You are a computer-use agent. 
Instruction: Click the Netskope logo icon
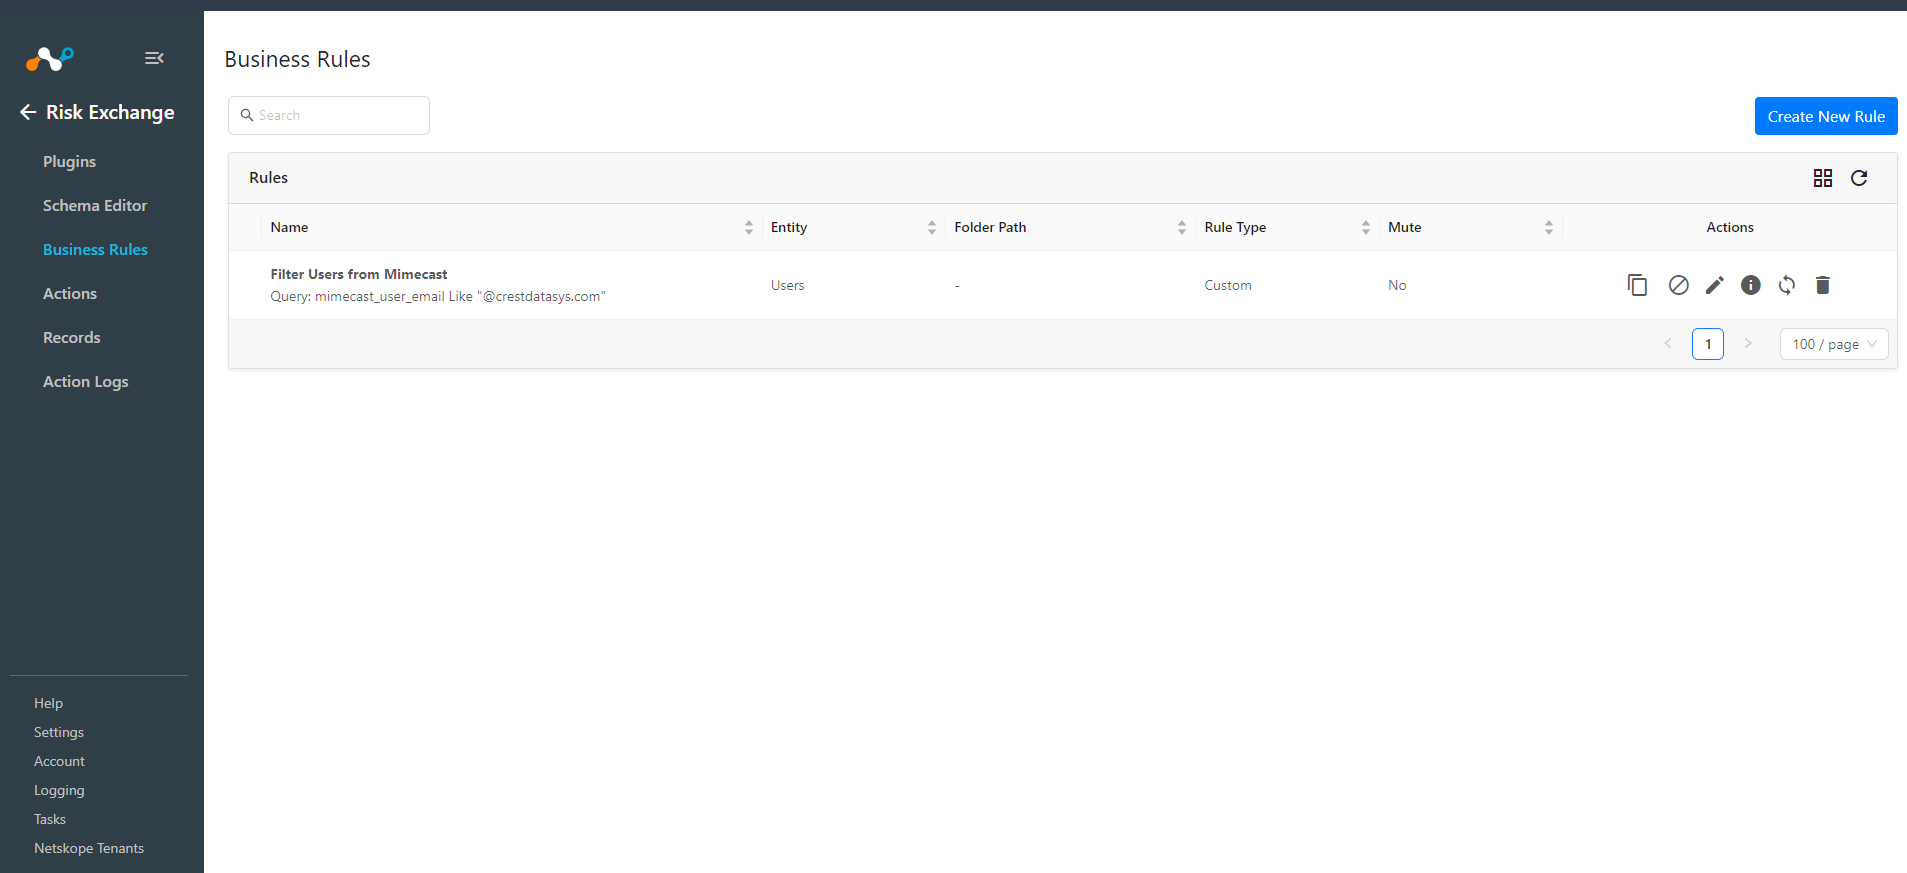coord(50,59)
